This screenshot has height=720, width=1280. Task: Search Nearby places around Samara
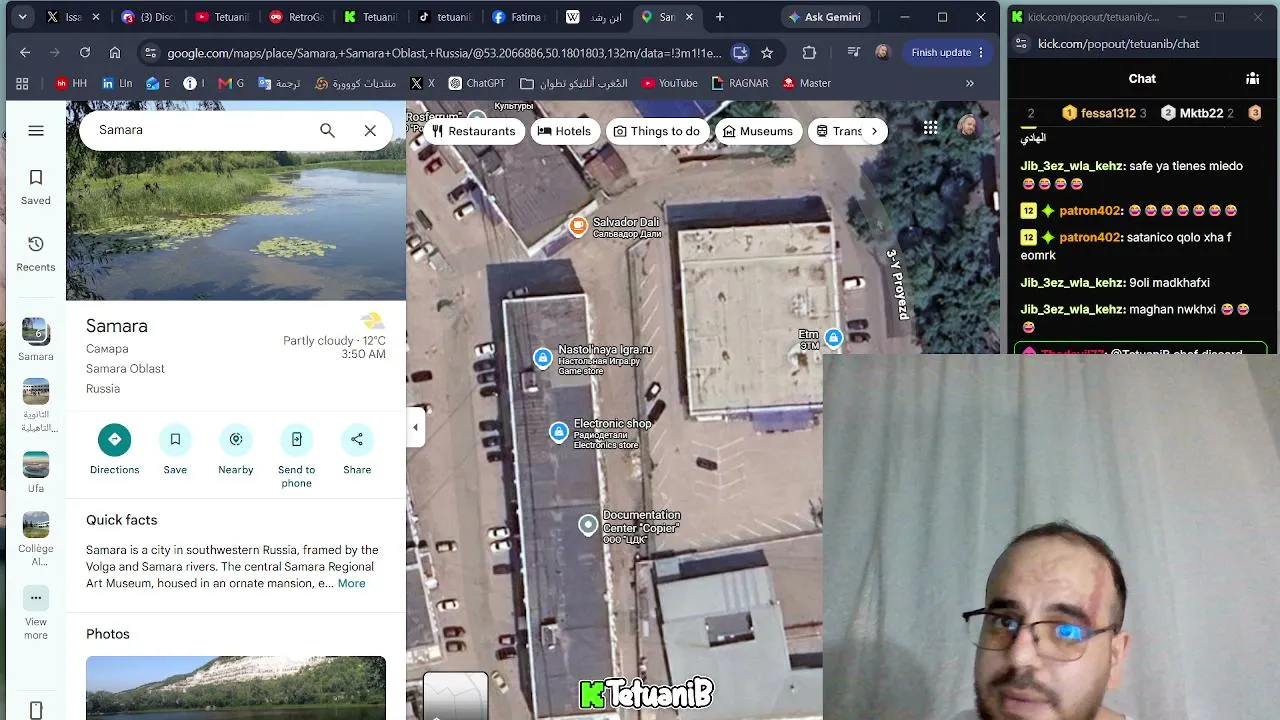[236, 449]
